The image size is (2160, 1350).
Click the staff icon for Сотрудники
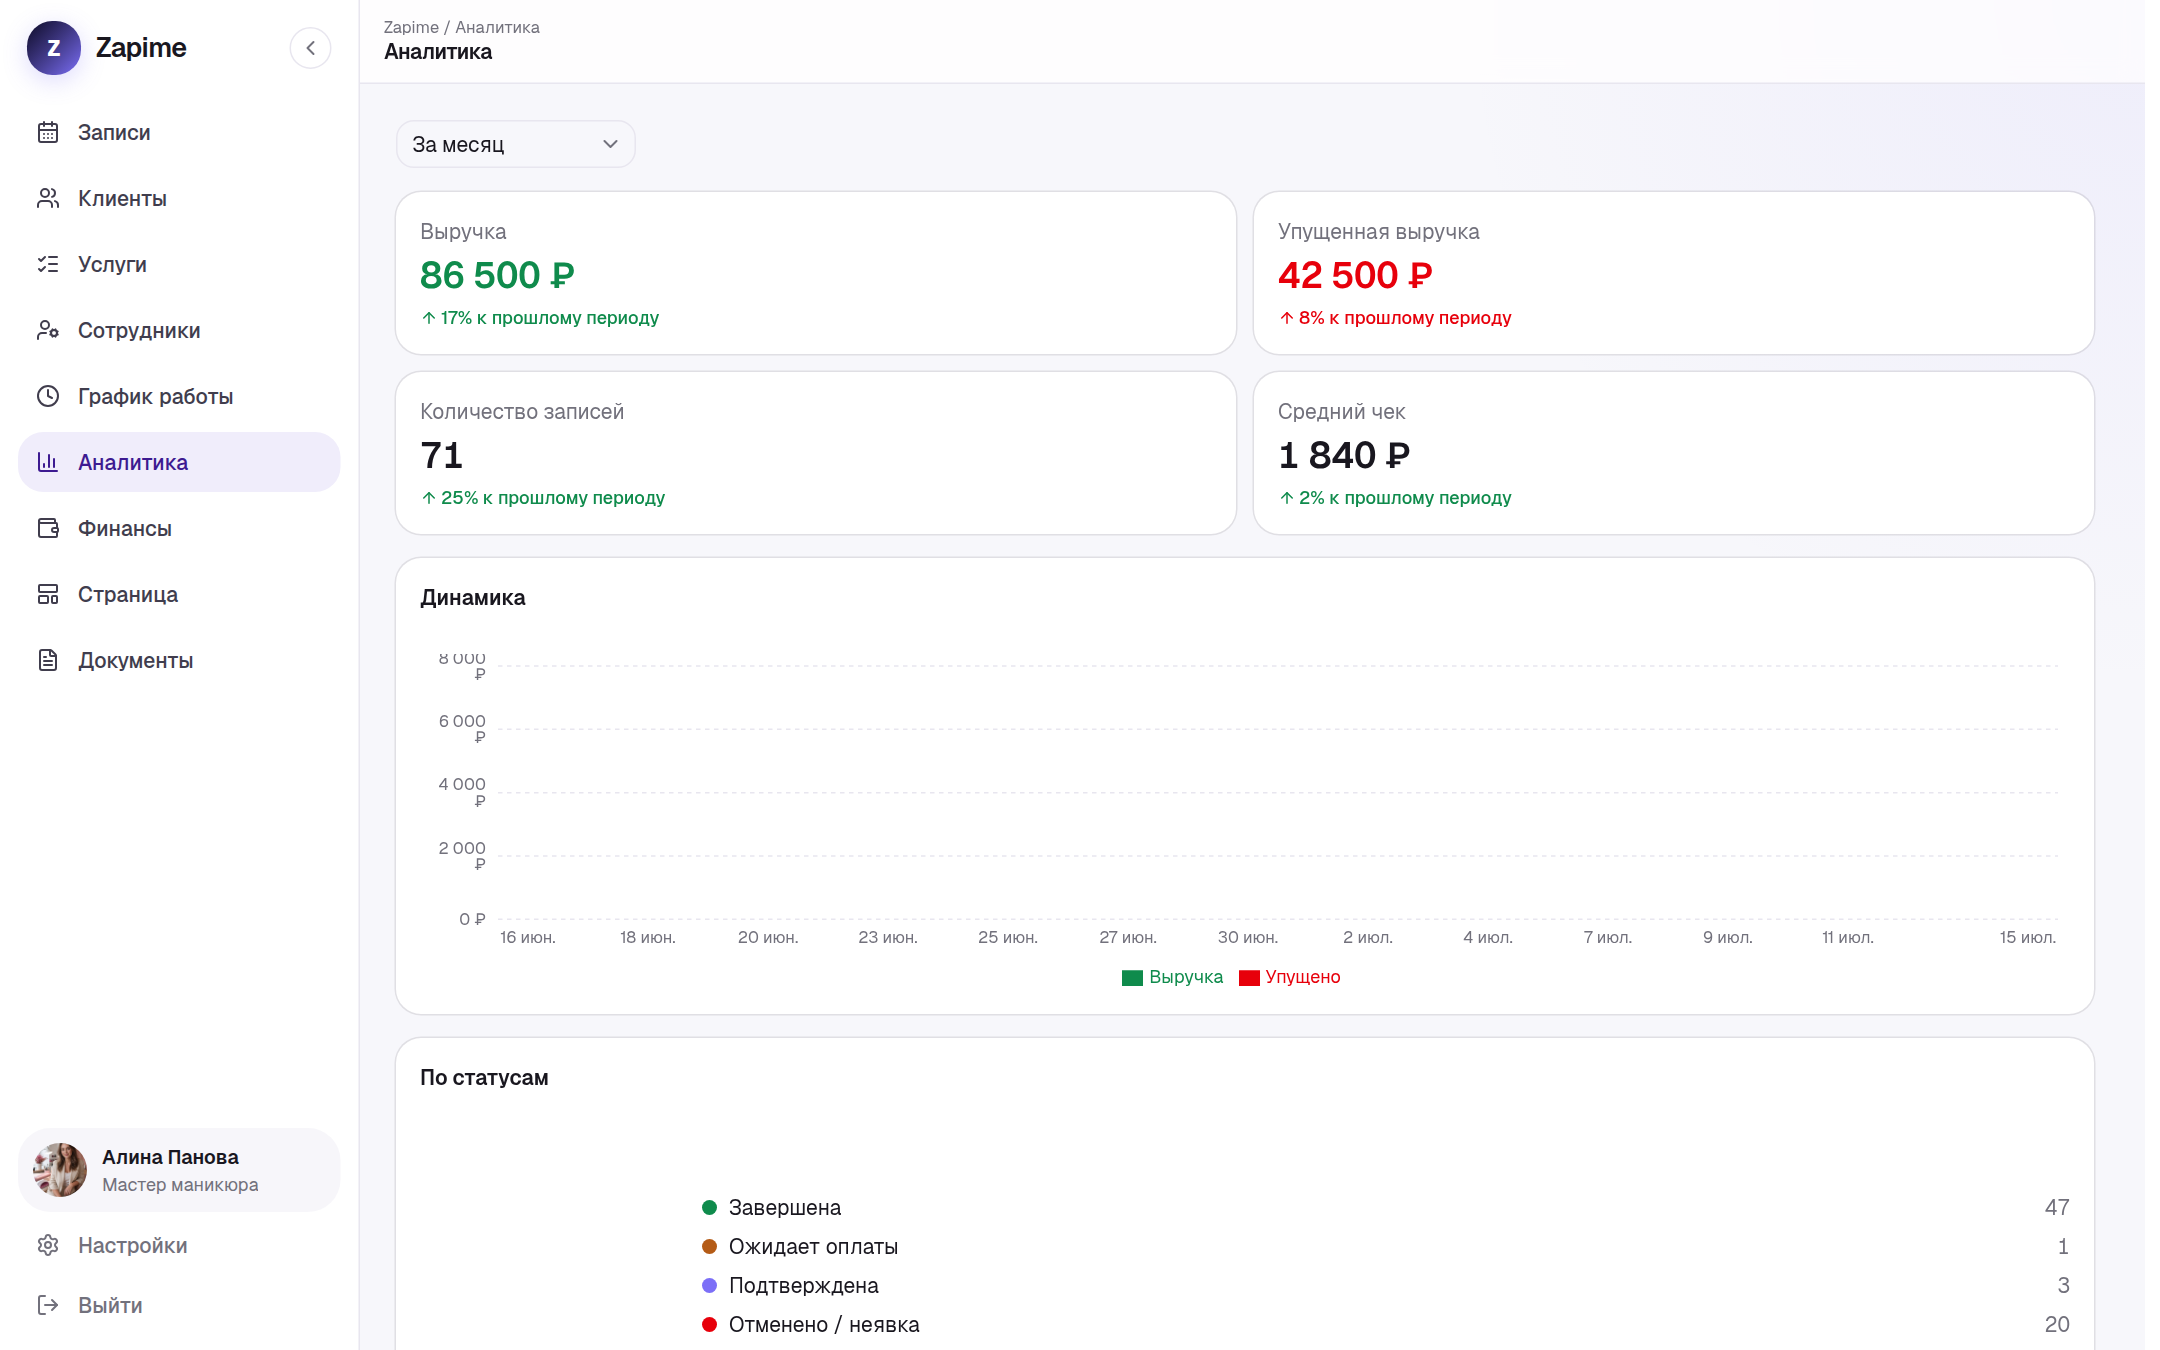click(x=48, y=330)
